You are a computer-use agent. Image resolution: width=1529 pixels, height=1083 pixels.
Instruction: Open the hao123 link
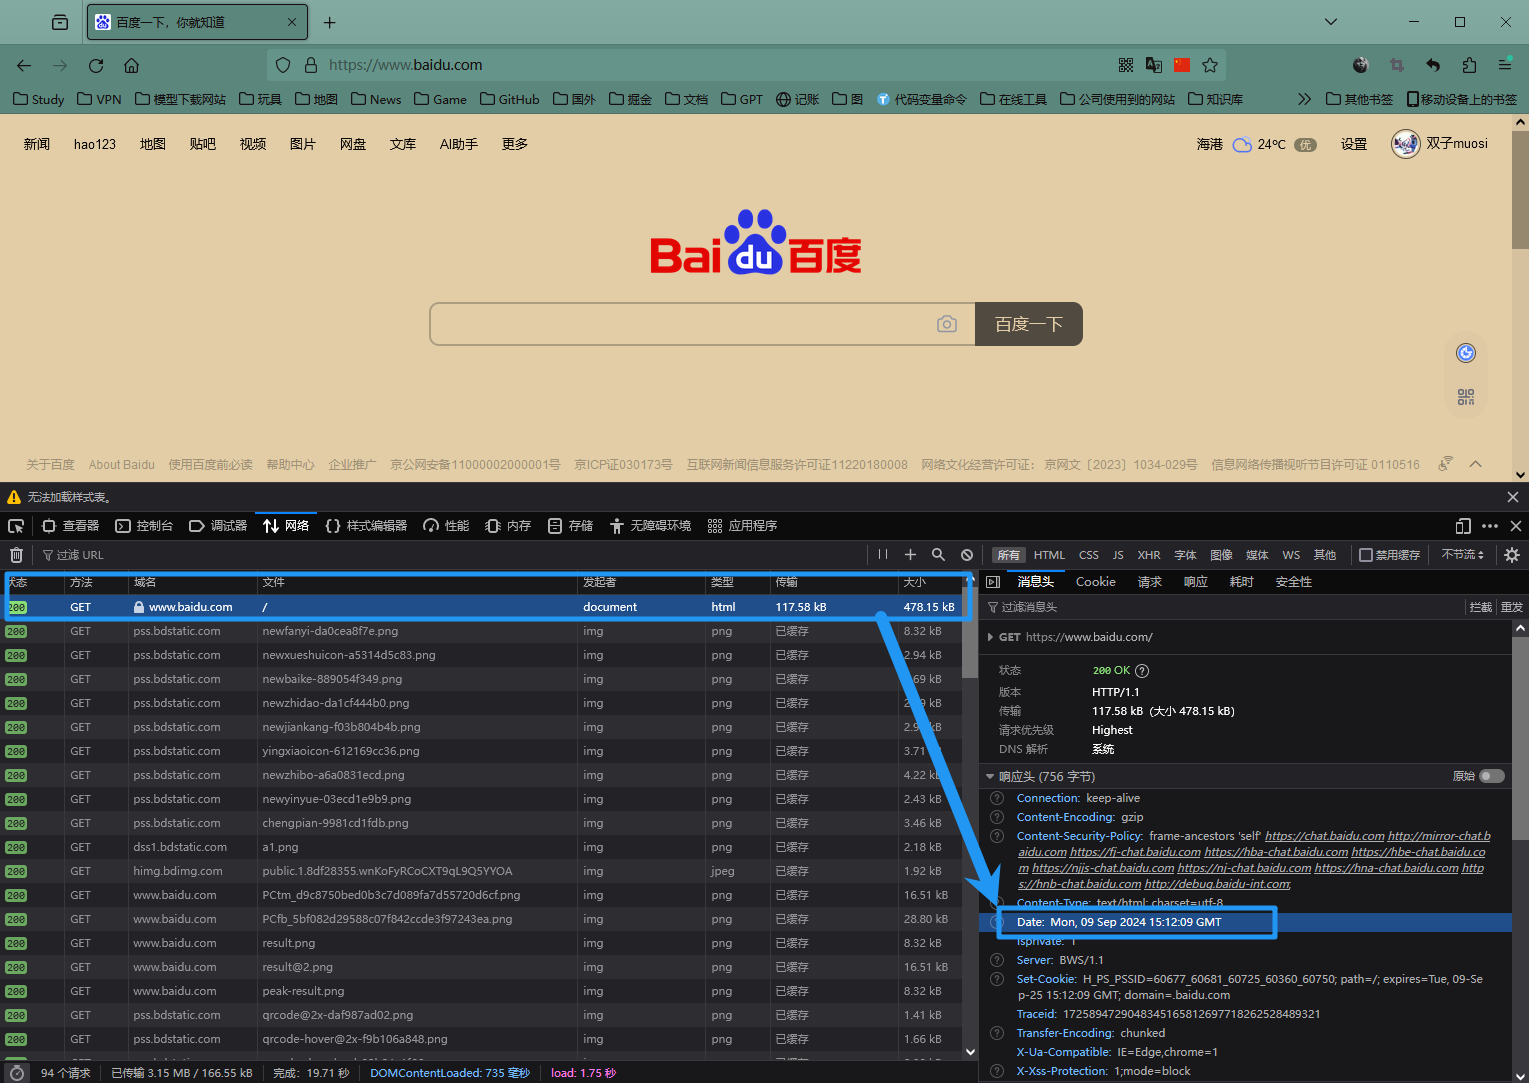95,144
